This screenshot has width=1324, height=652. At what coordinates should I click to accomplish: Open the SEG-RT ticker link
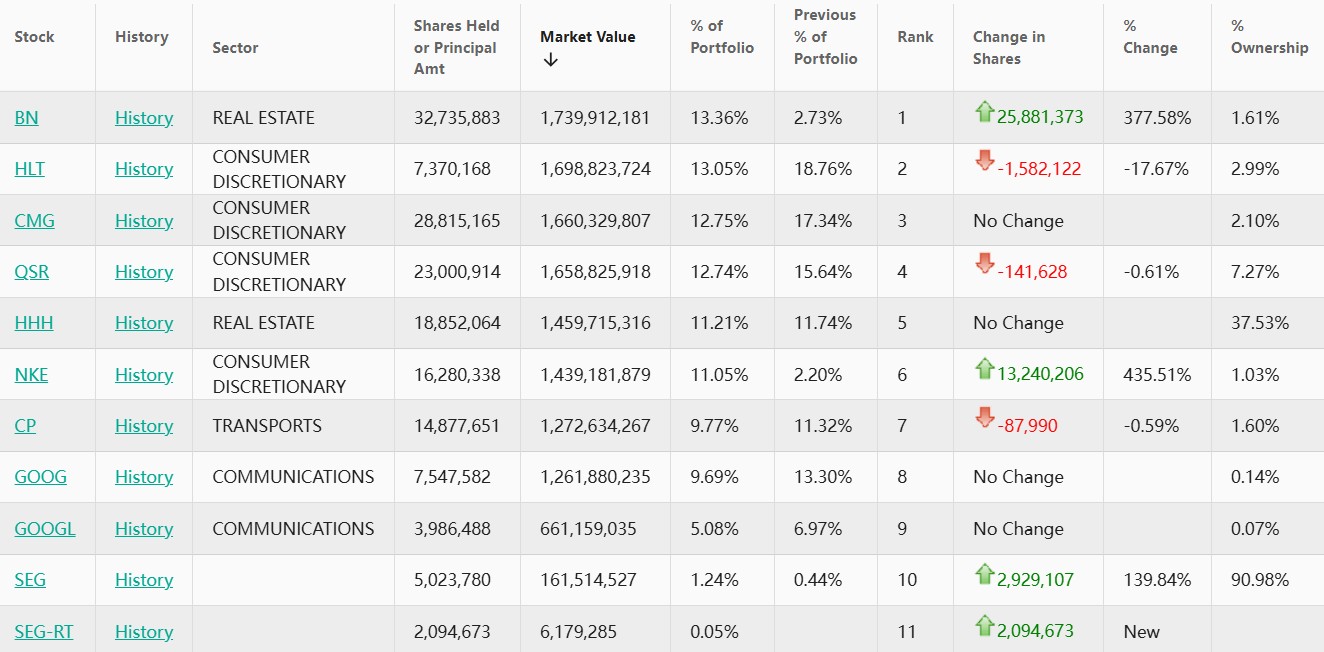coord(44,632)
